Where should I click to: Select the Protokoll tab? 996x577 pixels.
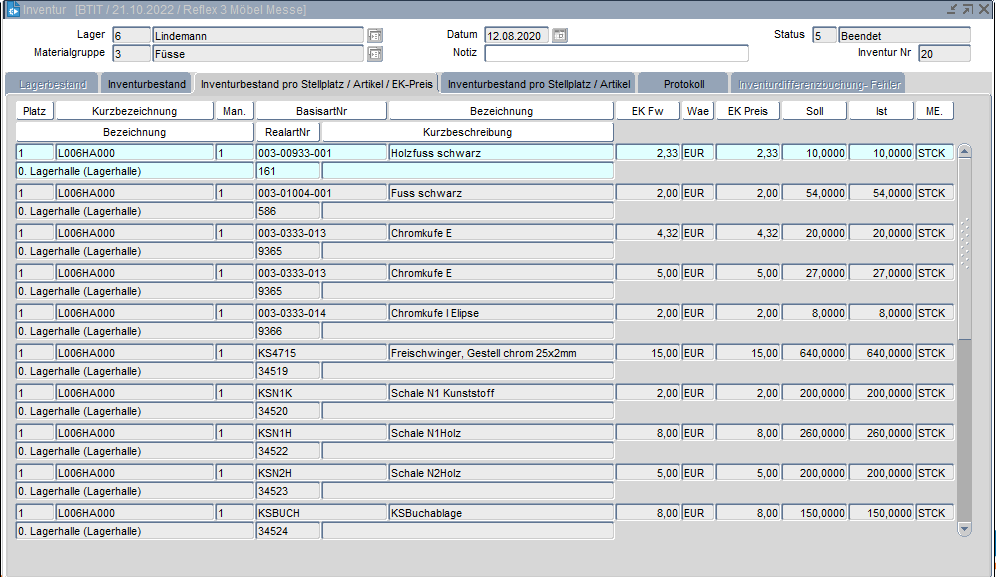[x=684, y=84]
